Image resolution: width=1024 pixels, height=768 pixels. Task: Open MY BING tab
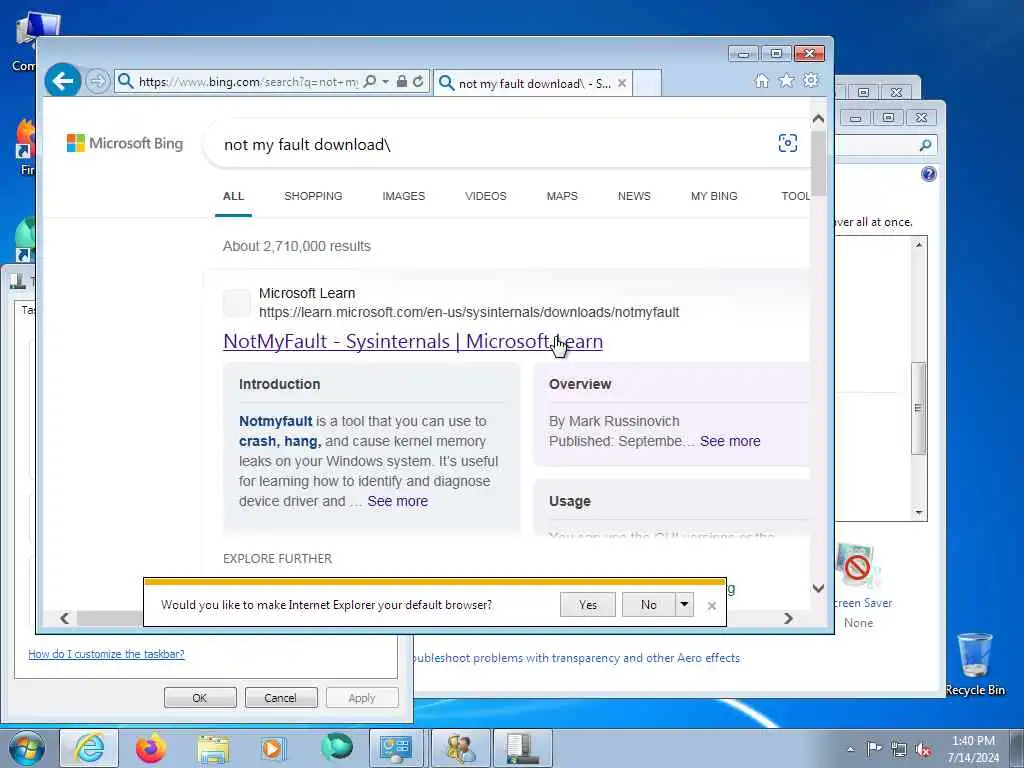(x=714, y=196)
